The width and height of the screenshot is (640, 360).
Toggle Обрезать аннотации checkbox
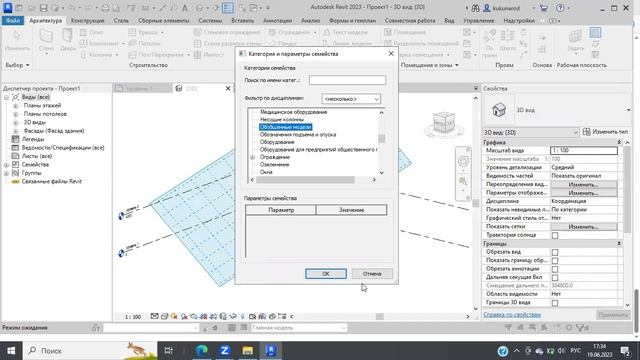(x=555, y=269)
